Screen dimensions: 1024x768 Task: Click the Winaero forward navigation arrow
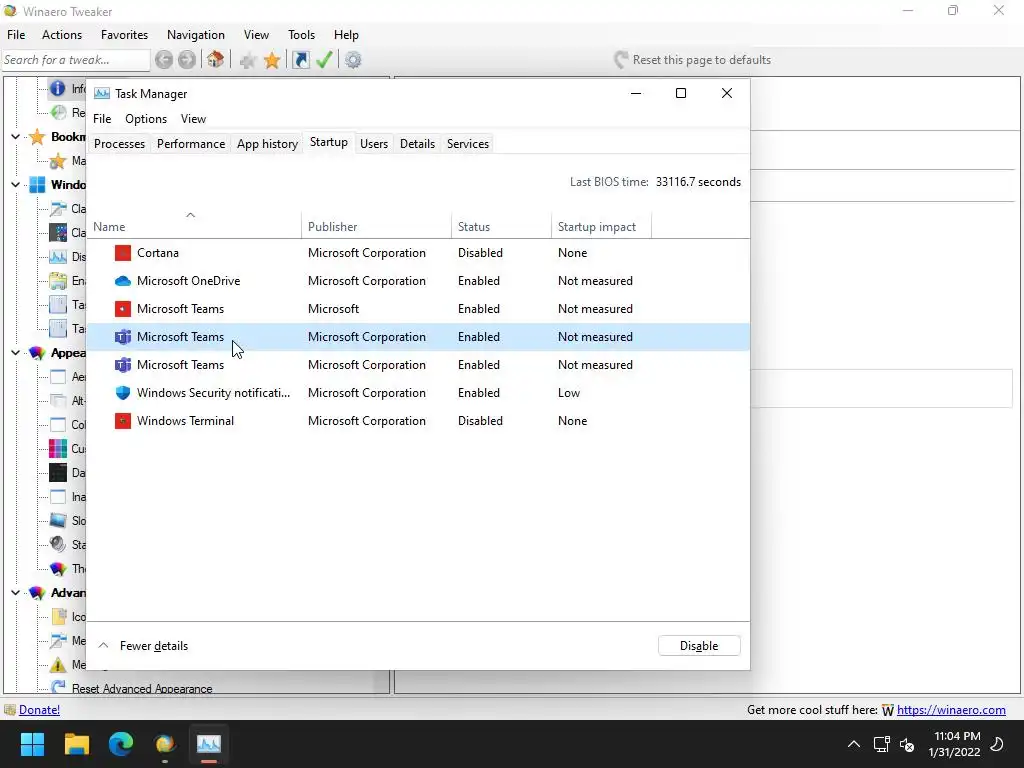click(187, 60)
